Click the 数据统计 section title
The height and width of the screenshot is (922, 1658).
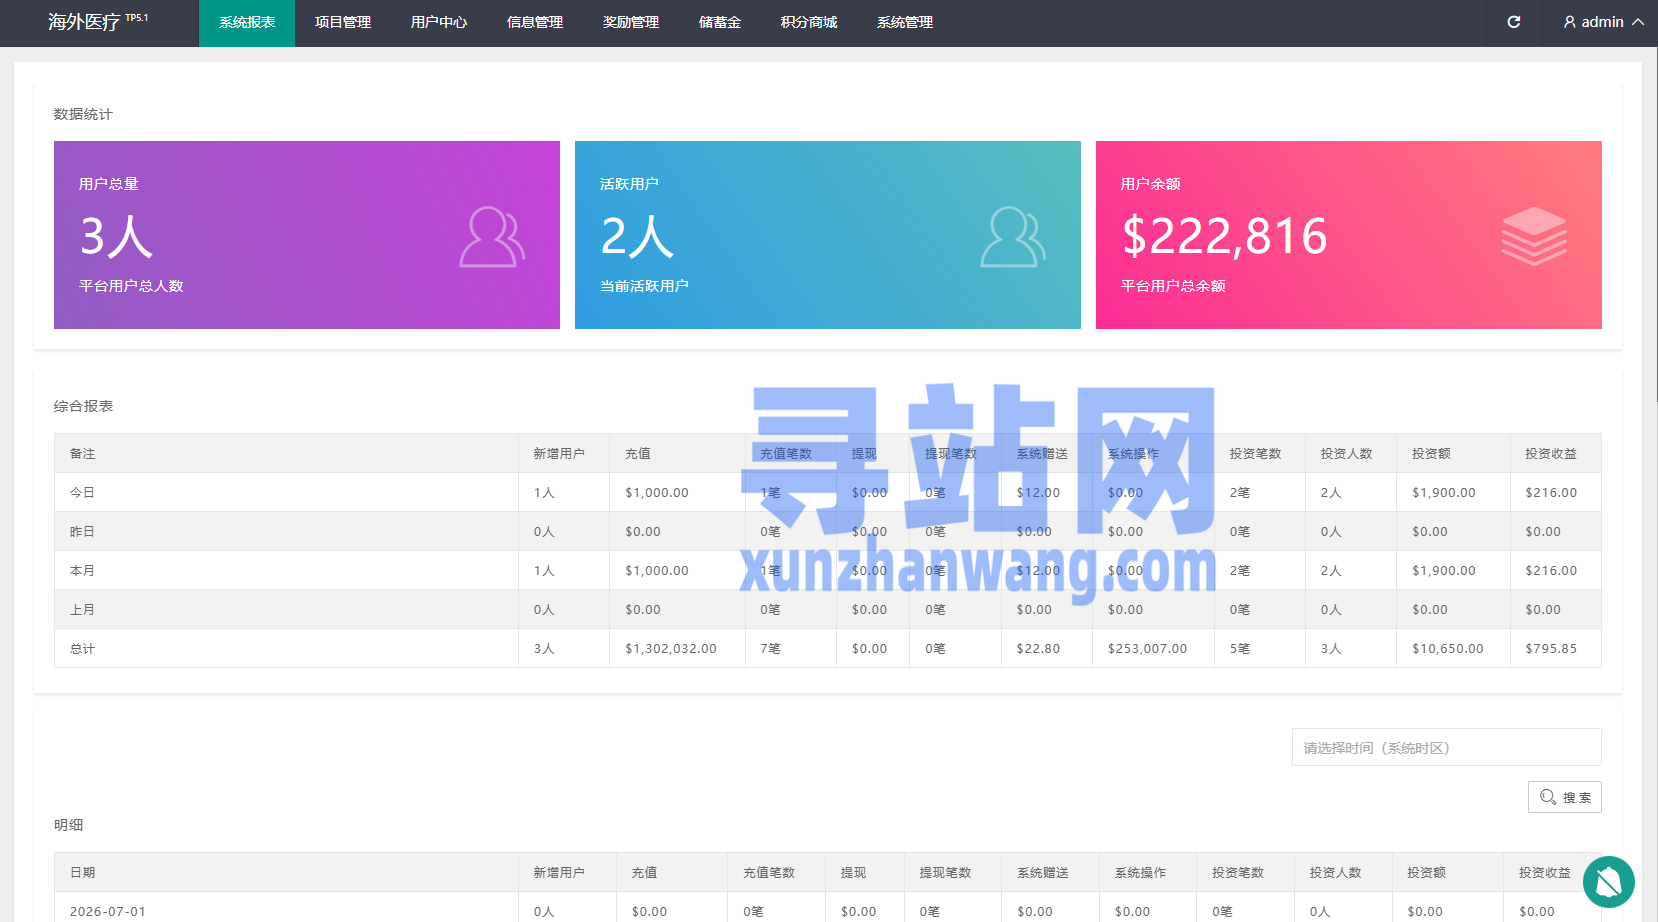(x=83, y=114)
